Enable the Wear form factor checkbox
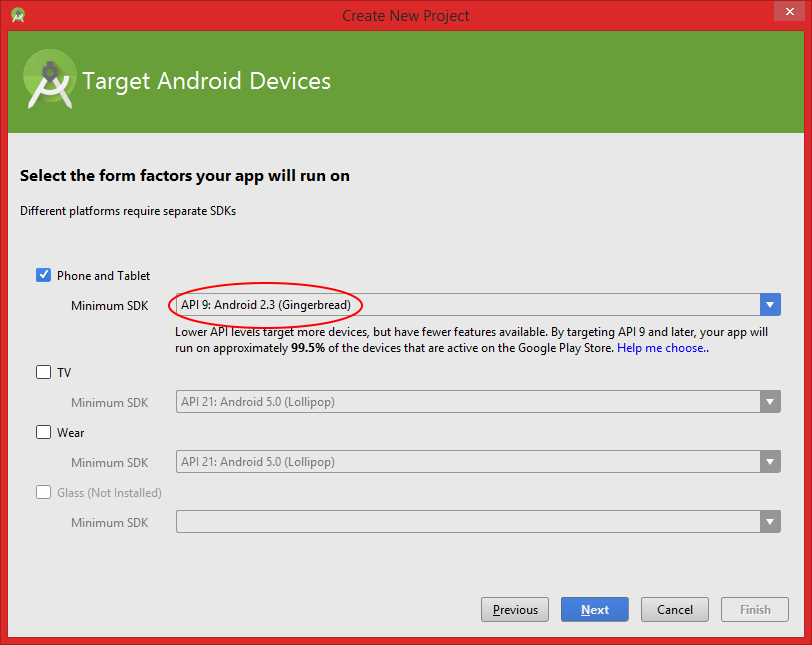This screenshot has width=812, height=645. pos(44,432)
